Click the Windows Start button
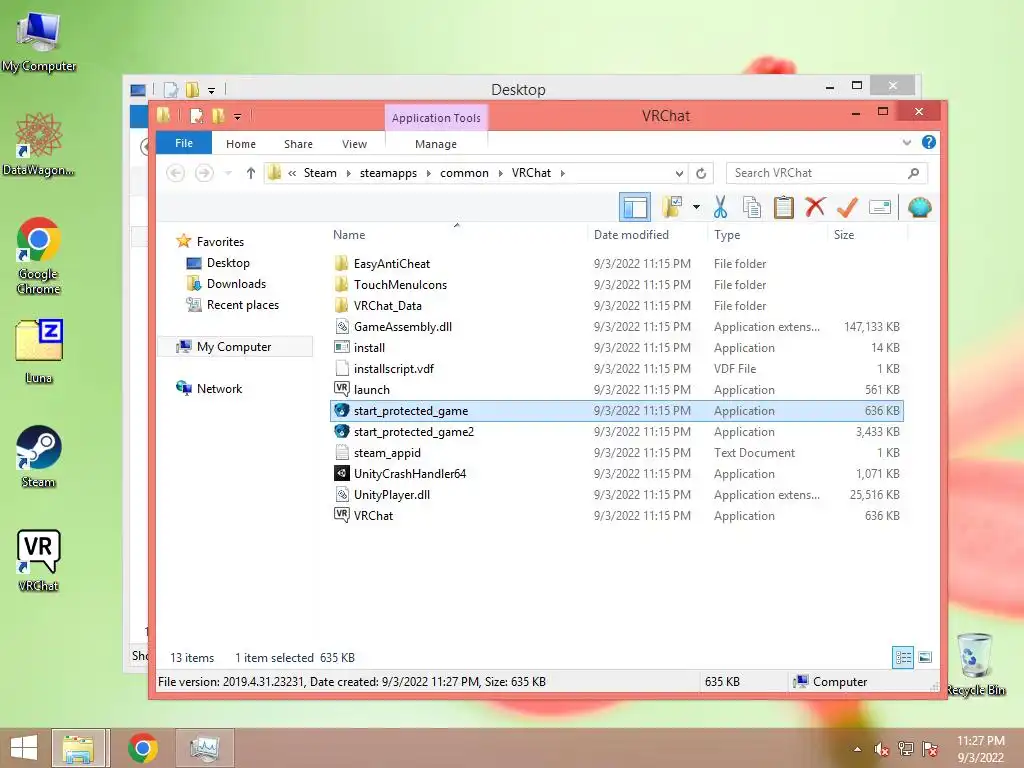The height and width of the screenshot is (768, 1024). [x=24, y=748]
